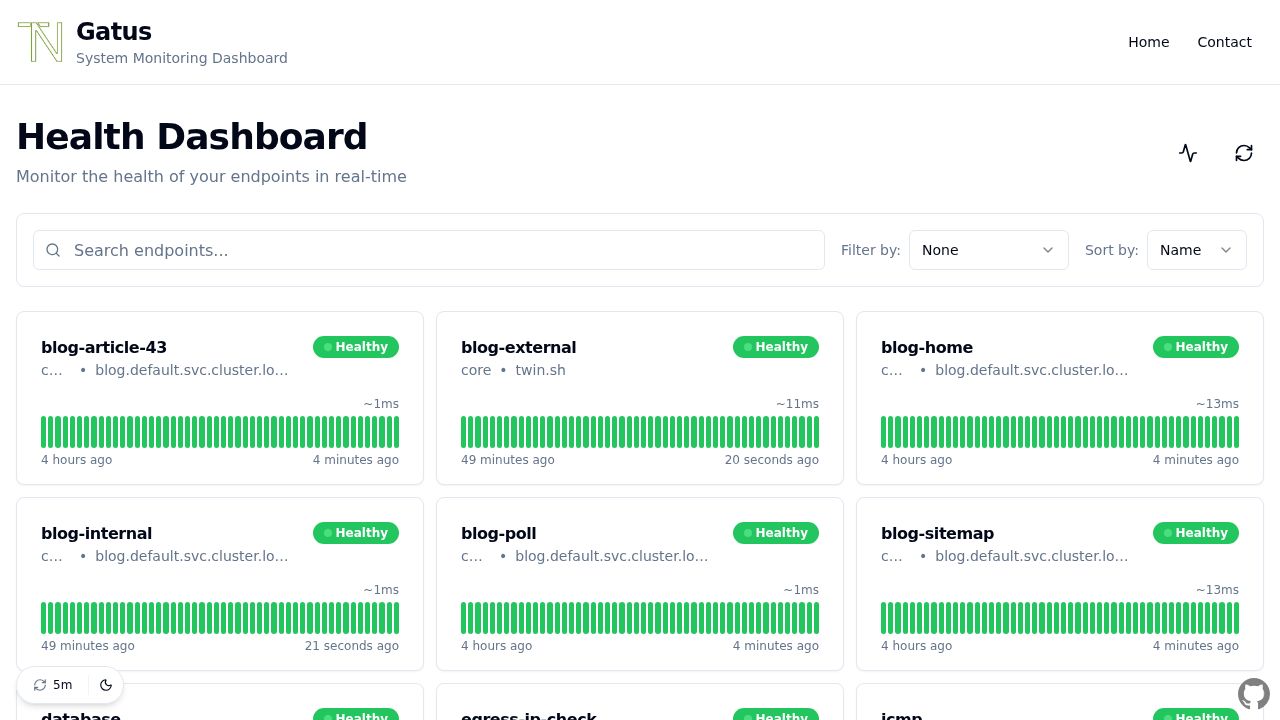Click the ~11ms response time on blog-external
Image resolution: width=1280 pixels, height=720 pixels.
(797, 404)
